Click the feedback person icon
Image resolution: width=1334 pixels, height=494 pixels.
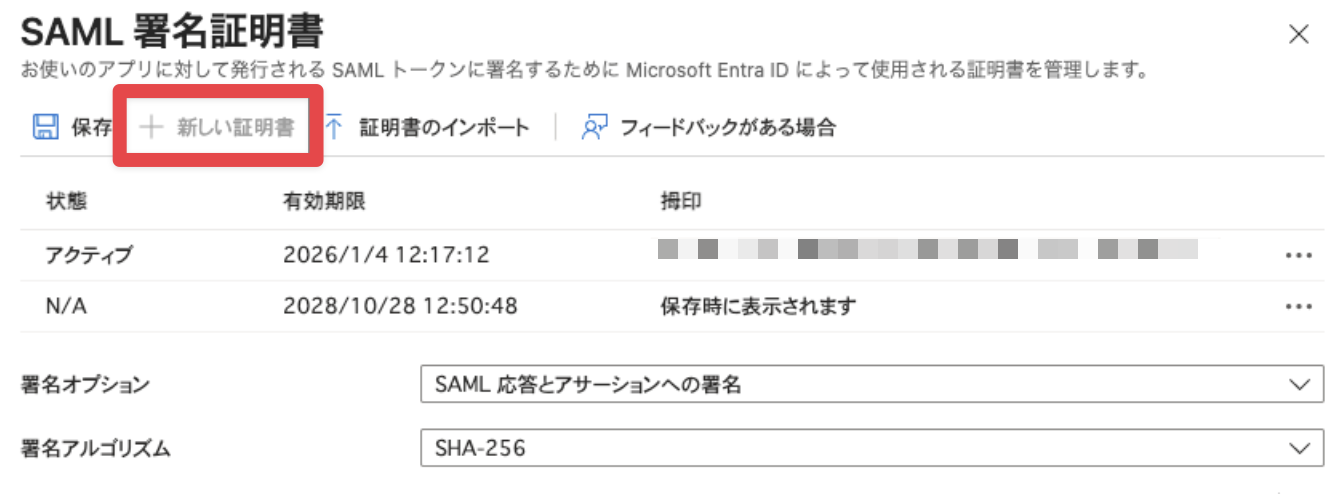(595, 127)
